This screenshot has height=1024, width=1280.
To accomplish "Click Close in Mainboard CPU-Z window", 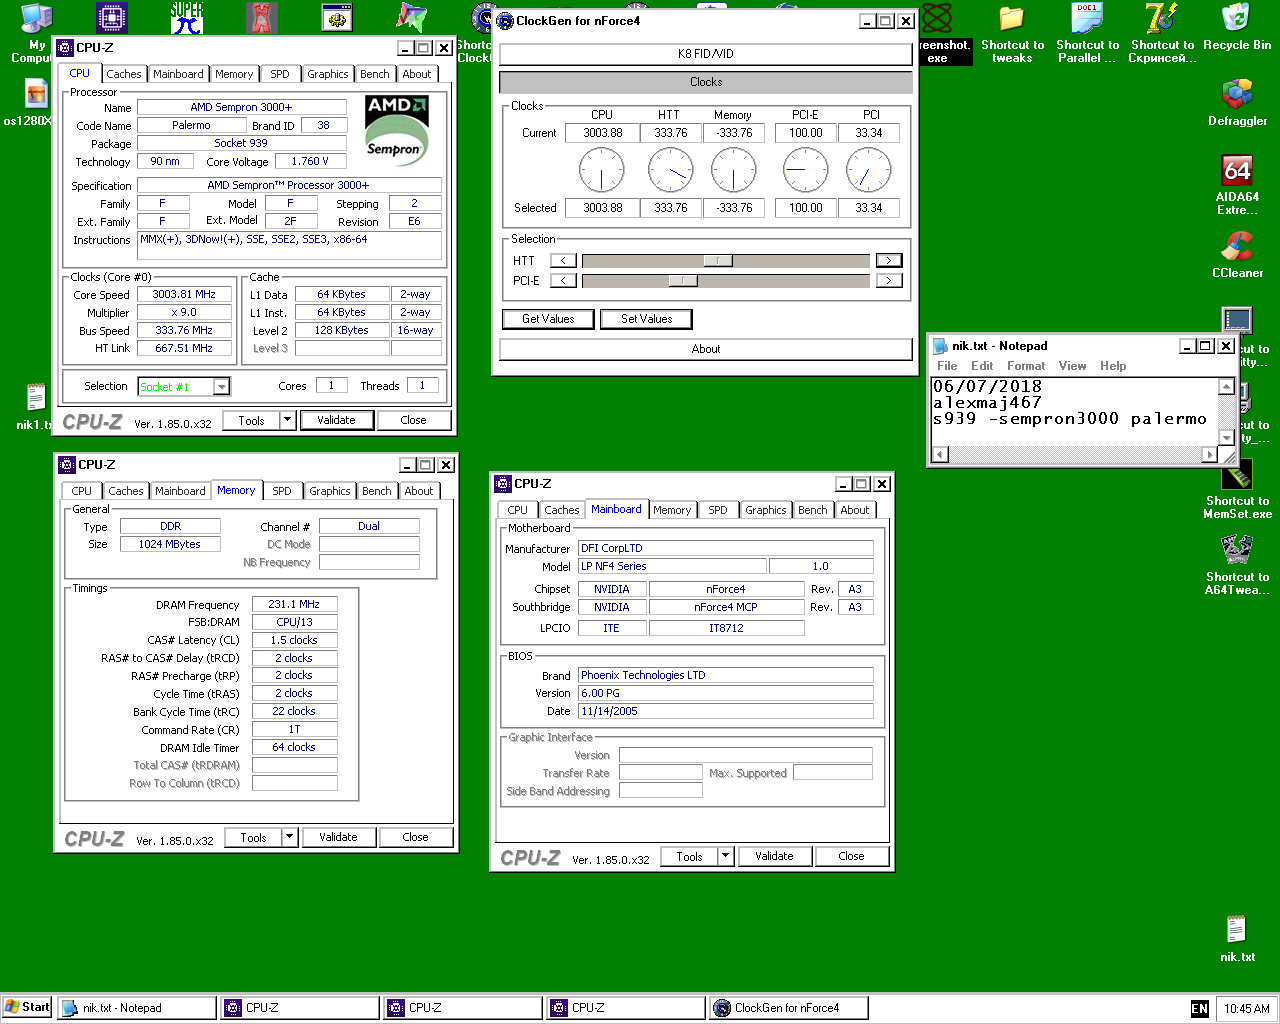I will tap(852, 857).
